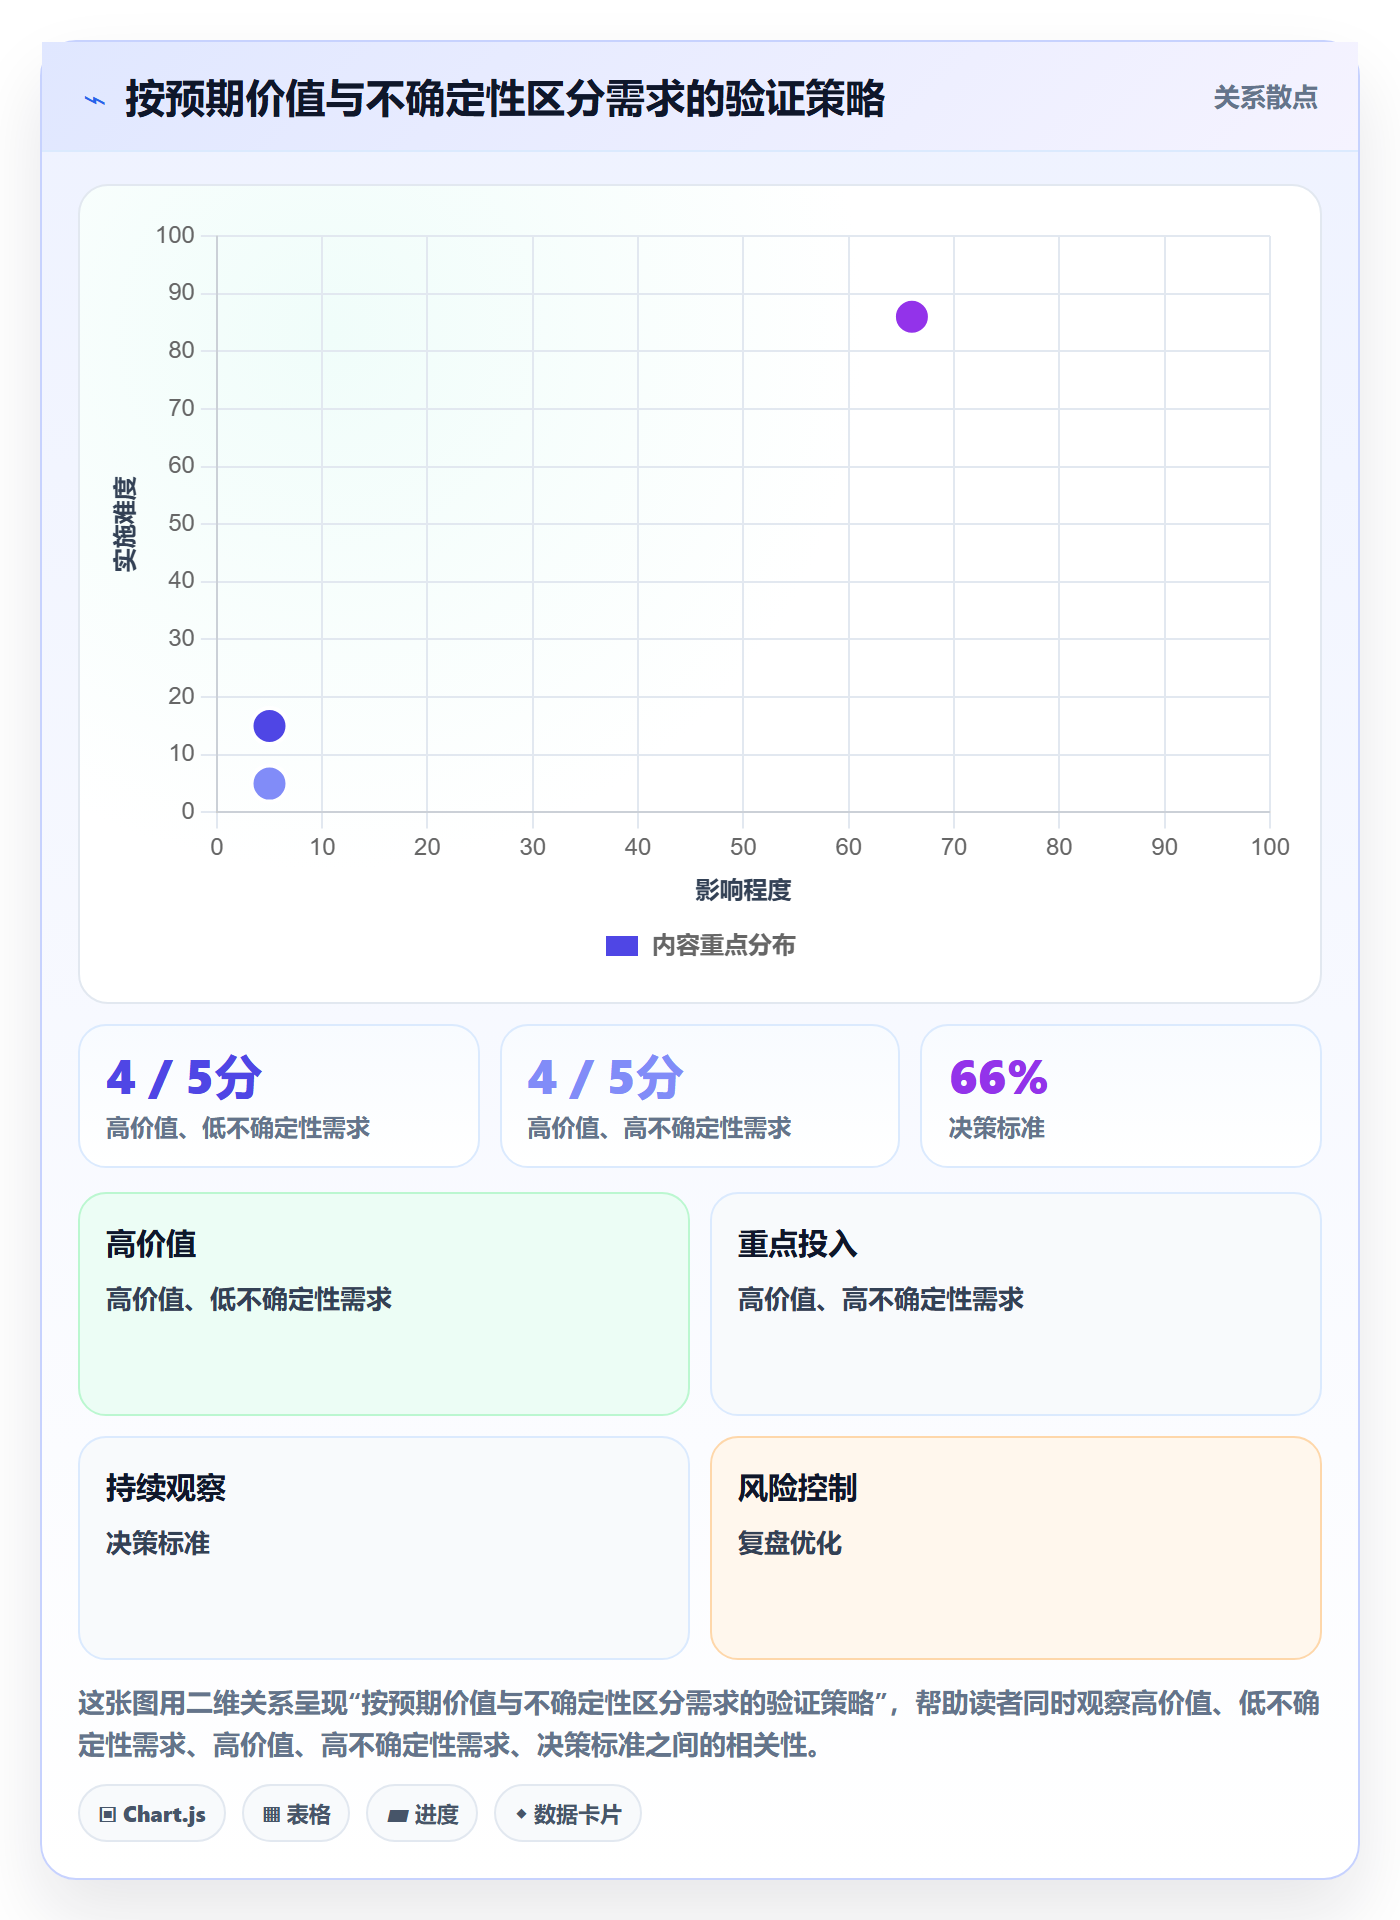The image size is (1400, 1920).
Task: Click the 4 / 5分 value above 高价值、高不确定性需求
Action: click(605, 1078)
